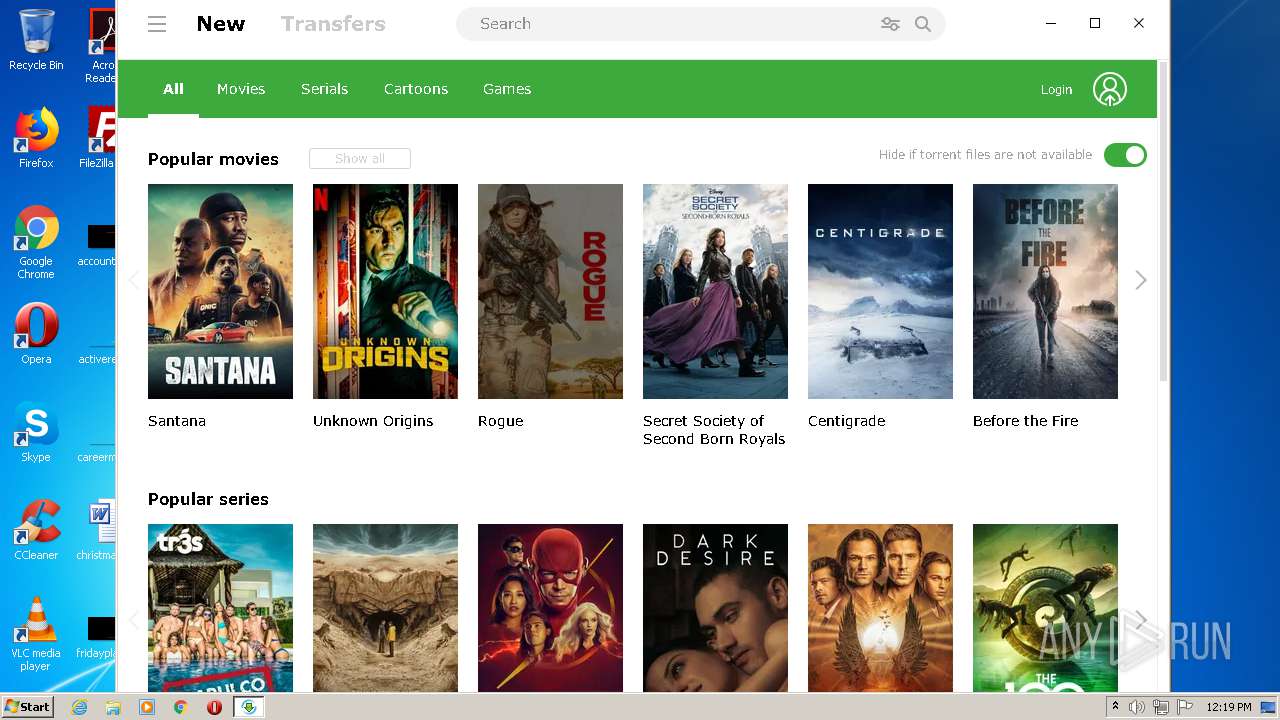Open Skype desktop shortcut
The image size is (1280, 720).
tap(36, 432)
